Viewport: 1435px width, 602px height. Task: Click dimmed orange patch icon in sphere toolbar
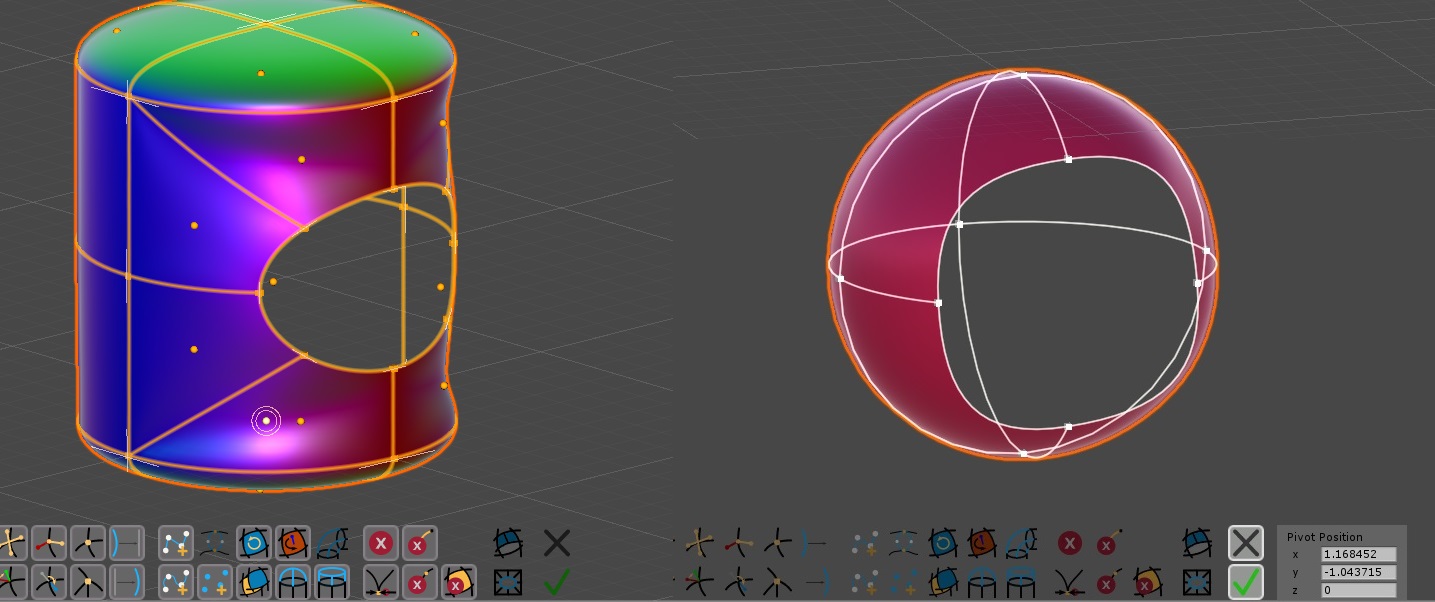[x=981, y=544]
